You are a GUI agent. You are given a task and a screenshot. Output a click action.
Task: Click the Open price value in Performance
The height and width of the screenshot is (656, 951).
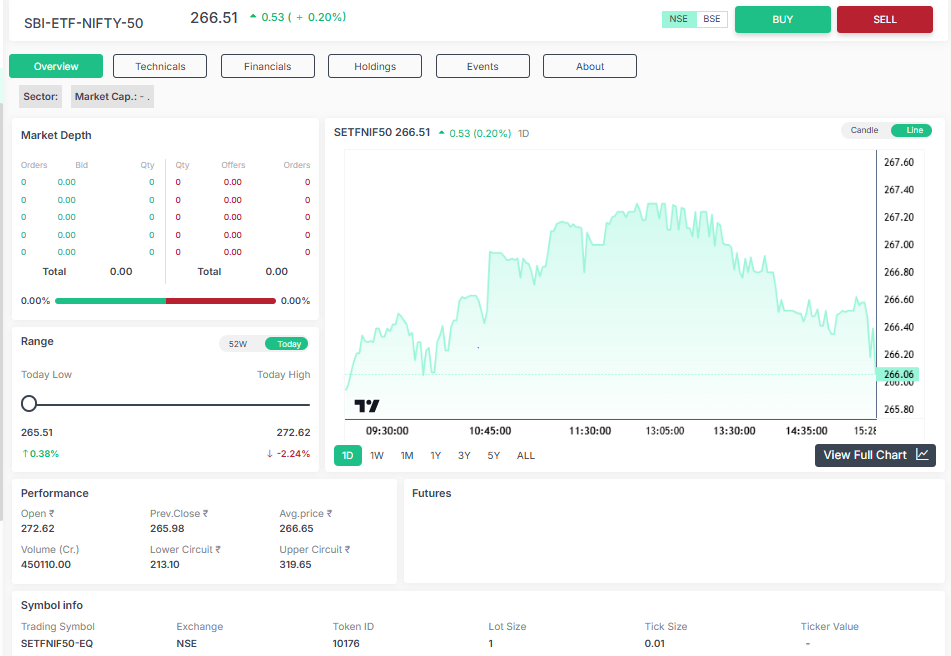coord(38,528)
